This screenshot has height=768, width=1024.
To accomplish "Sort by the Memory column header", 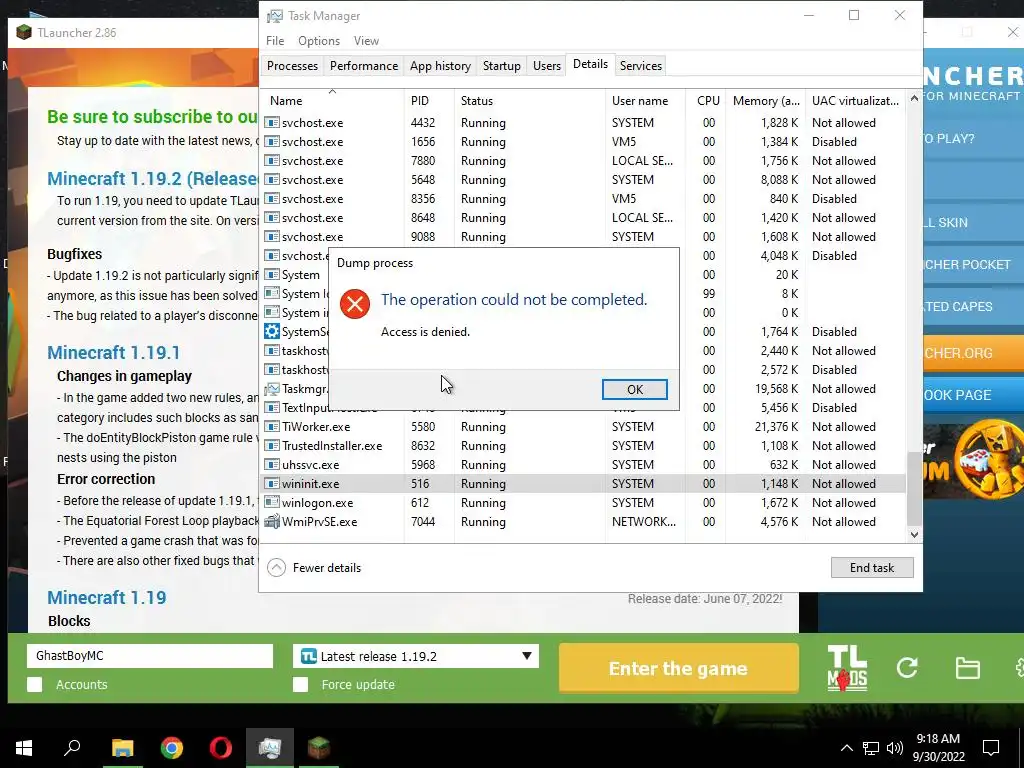I will click(765, 101).
